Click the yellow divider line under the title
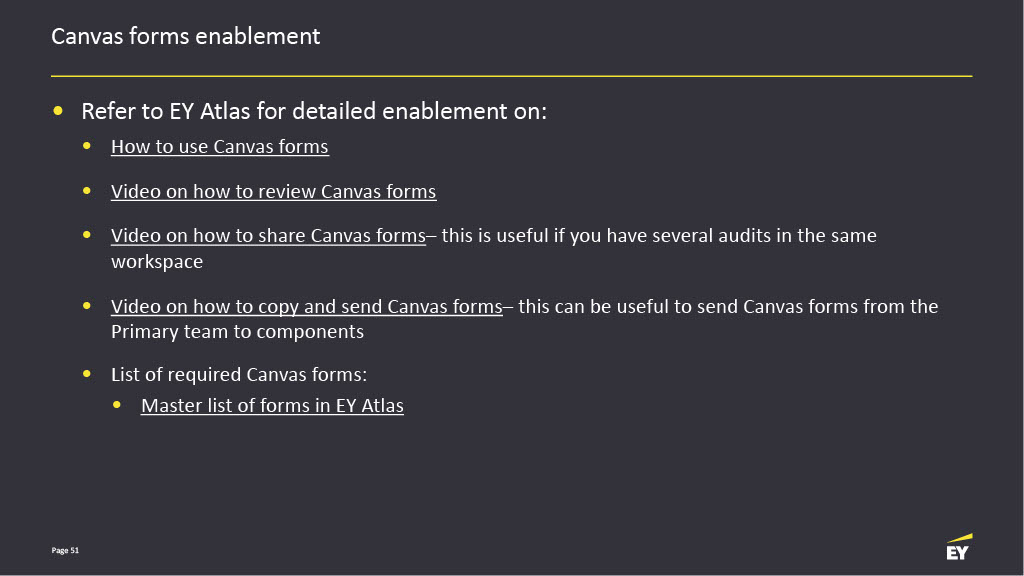The image size is (1024, 576). point(511,76)
